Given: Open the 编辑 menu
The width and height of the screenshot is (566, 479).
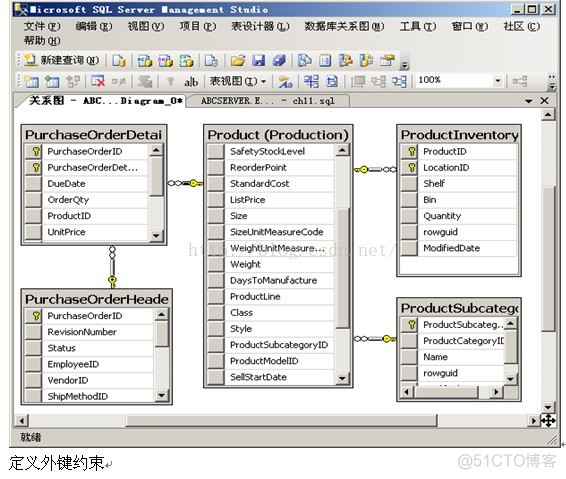Looking at the screenshot, I should click(94, 26).
